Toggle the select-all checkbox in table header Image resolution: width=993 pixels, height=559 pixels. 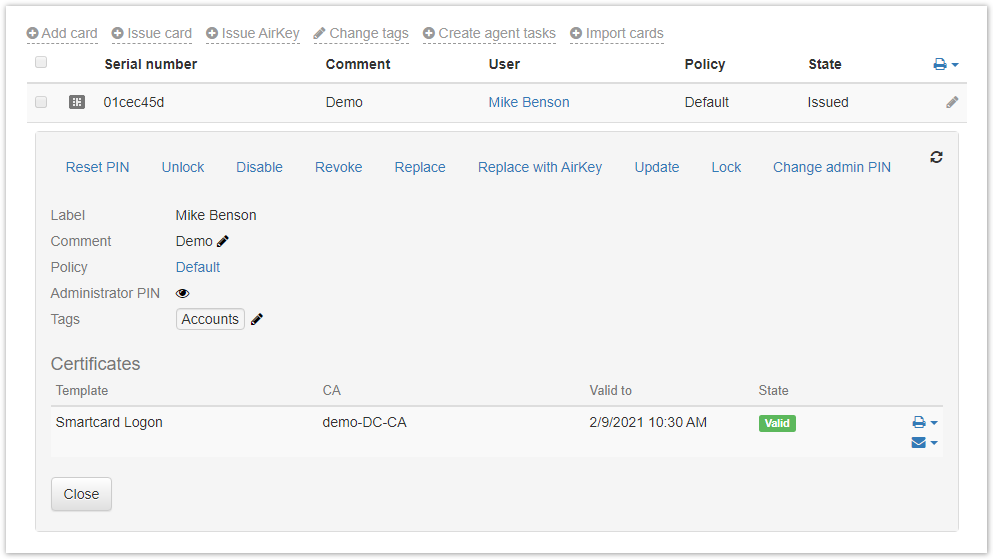41,63
